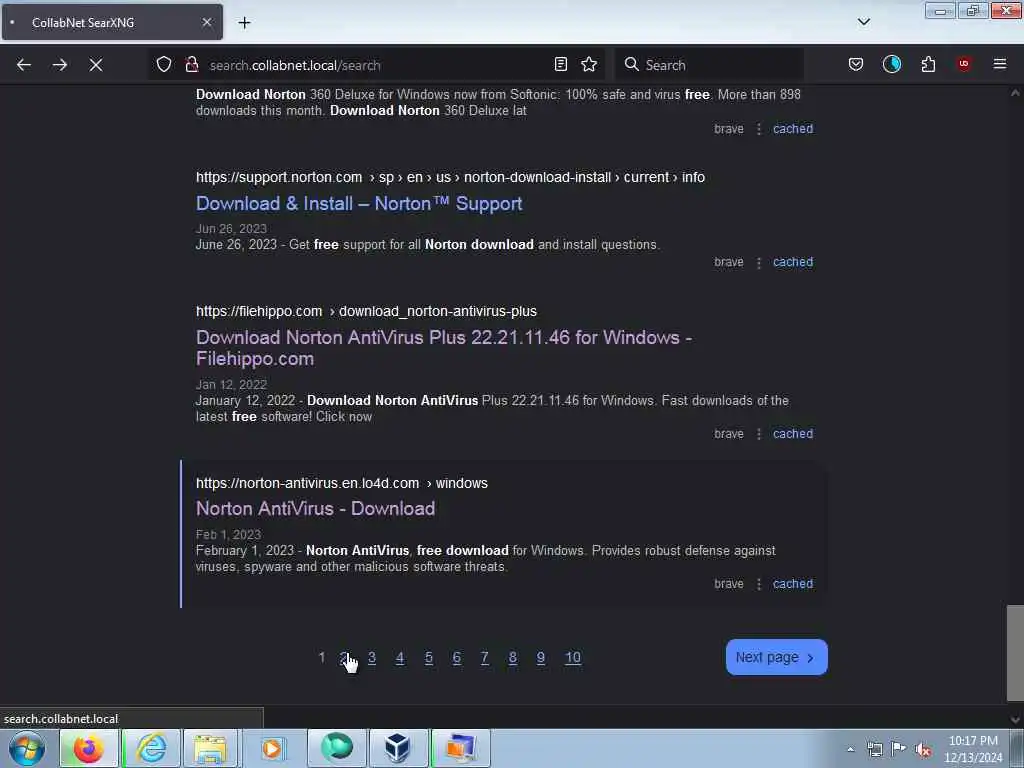Image resolution: width=1024 pixels, height=768 pixels.
Task: Focus the address bar URL field
Action: coord(379,65)
